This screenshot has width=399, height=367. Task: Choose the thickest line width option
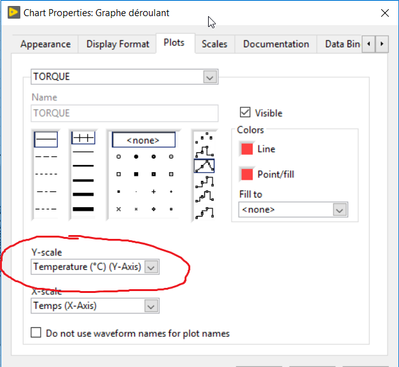pos(83,209)
